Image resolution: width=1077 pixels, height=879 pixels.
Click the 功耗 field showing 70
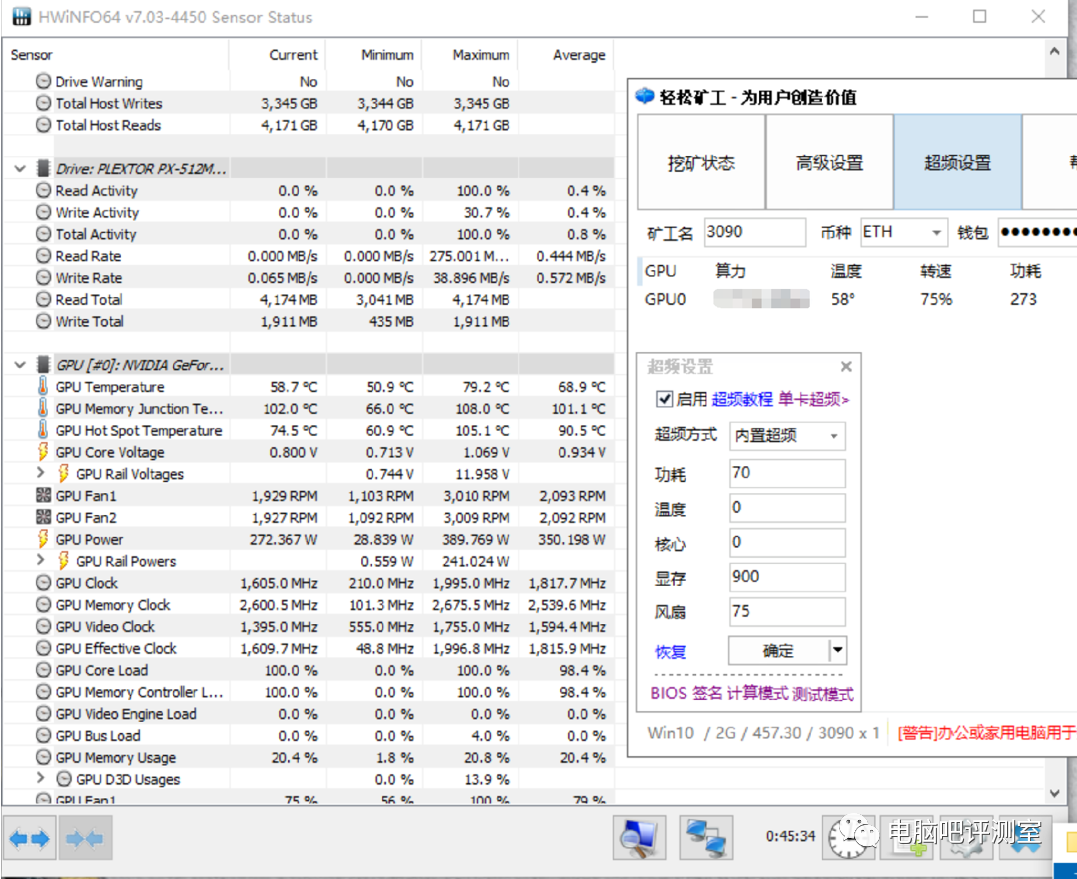[x=787, y=473]
